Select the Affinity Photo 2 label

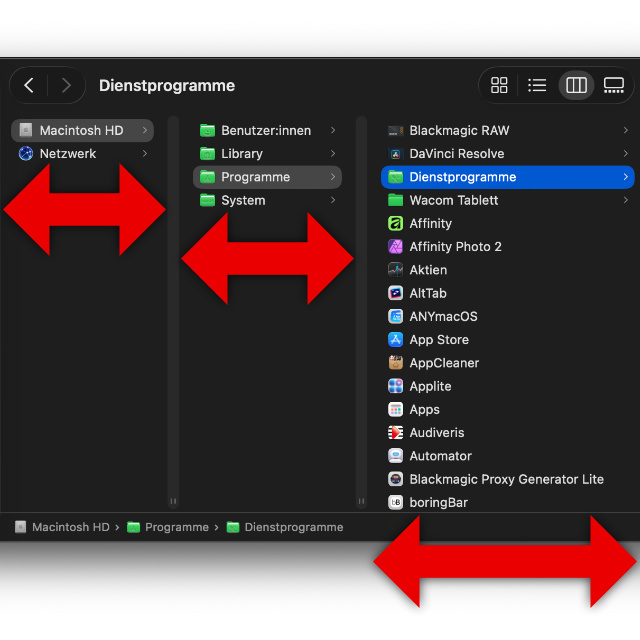(456, 247)
